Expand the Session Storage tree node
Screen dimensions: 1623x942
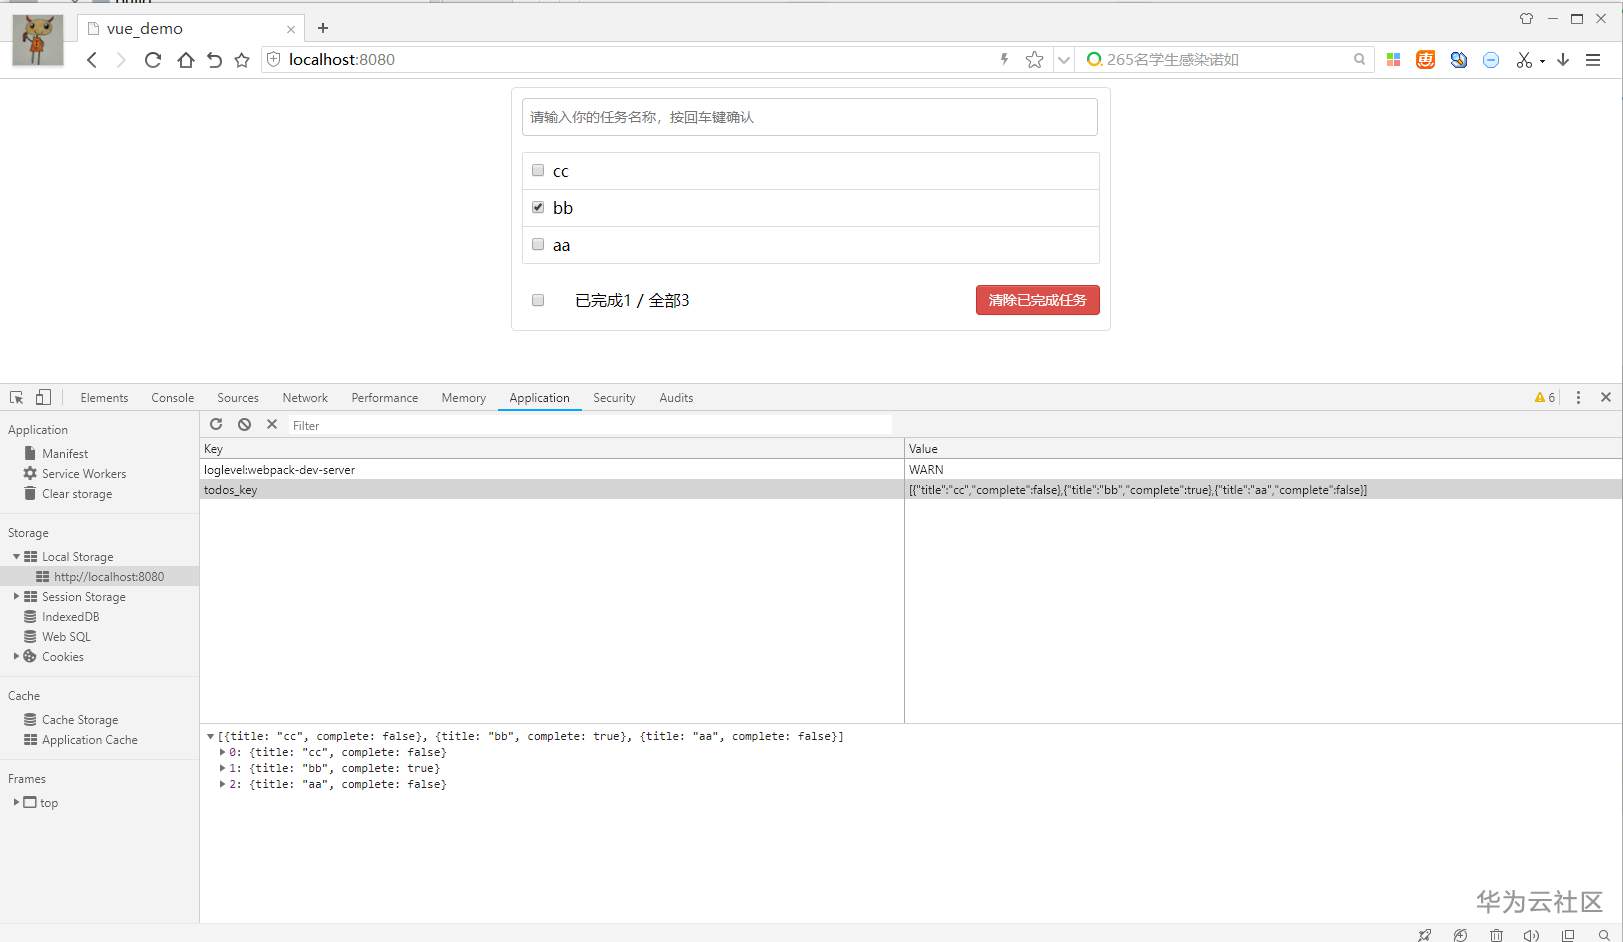16,596
